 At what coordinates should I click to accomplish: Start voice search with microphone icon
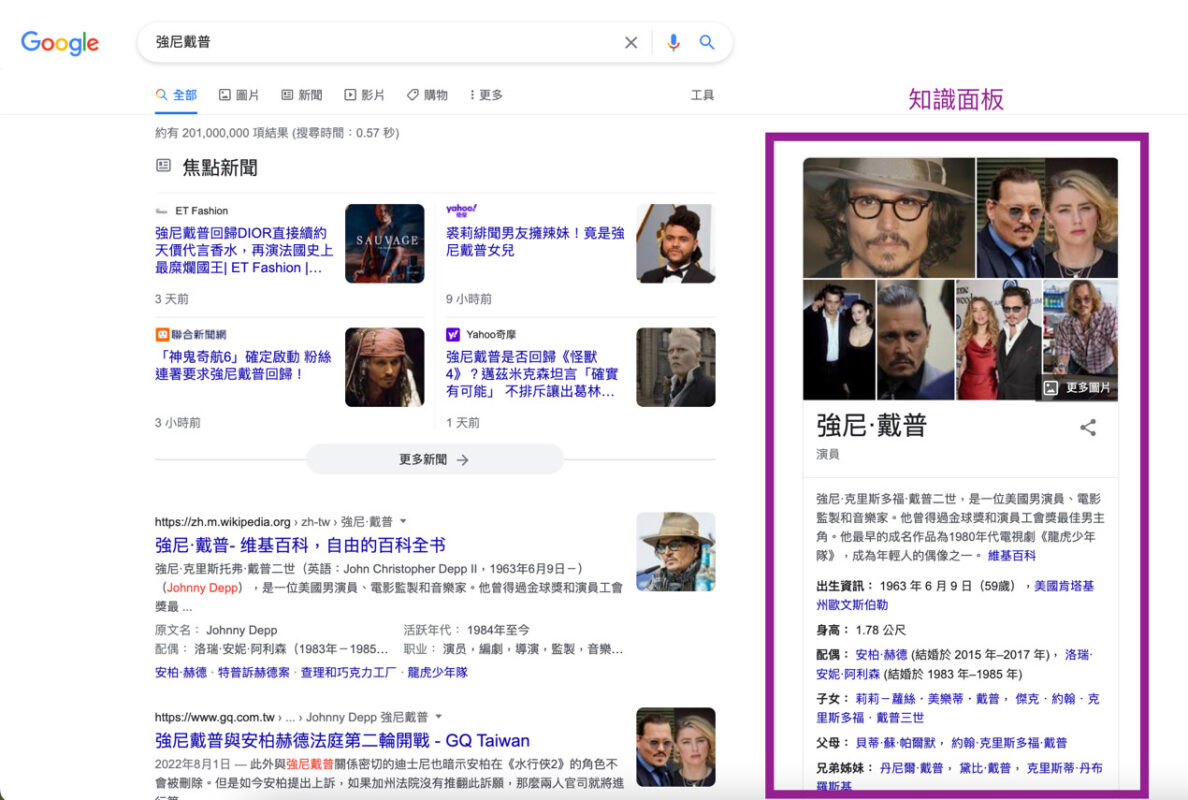click(673, 42)
